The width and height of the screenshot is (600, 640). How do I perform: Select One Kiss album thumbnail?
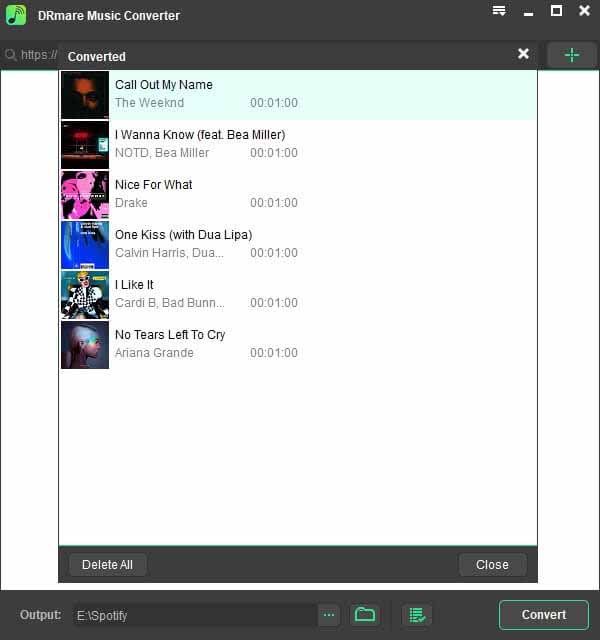coord(85,245)
